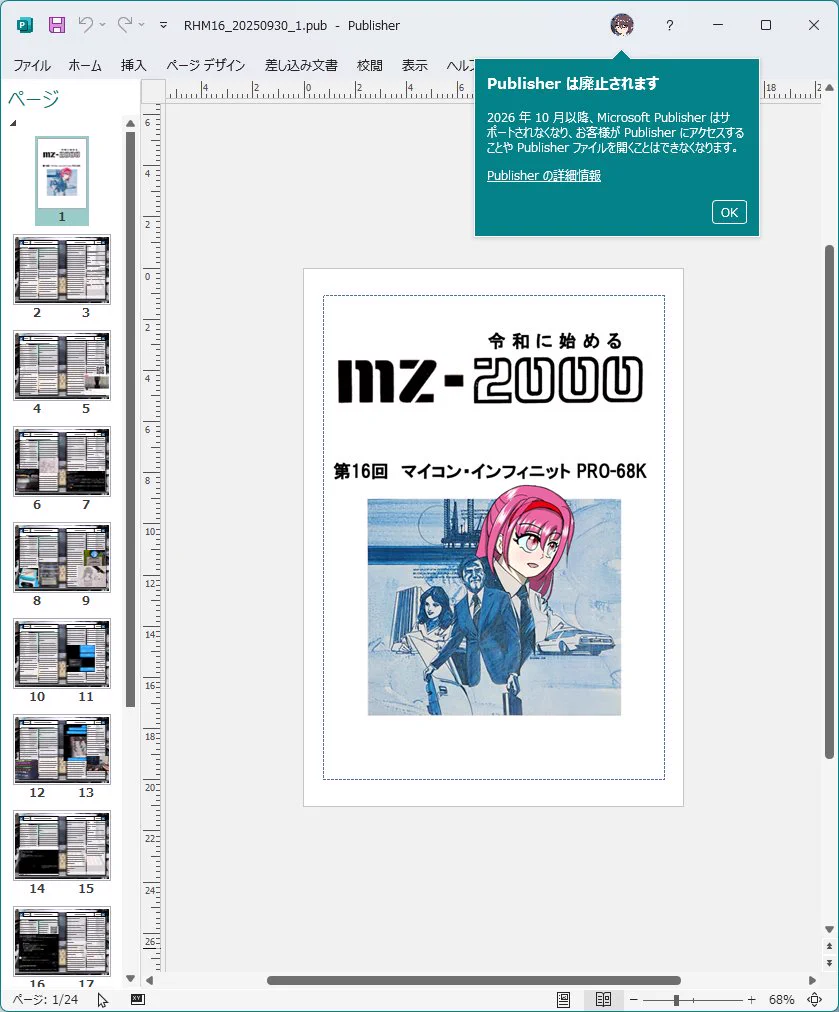Open the 表示 tab

click(x=414, y=65)
